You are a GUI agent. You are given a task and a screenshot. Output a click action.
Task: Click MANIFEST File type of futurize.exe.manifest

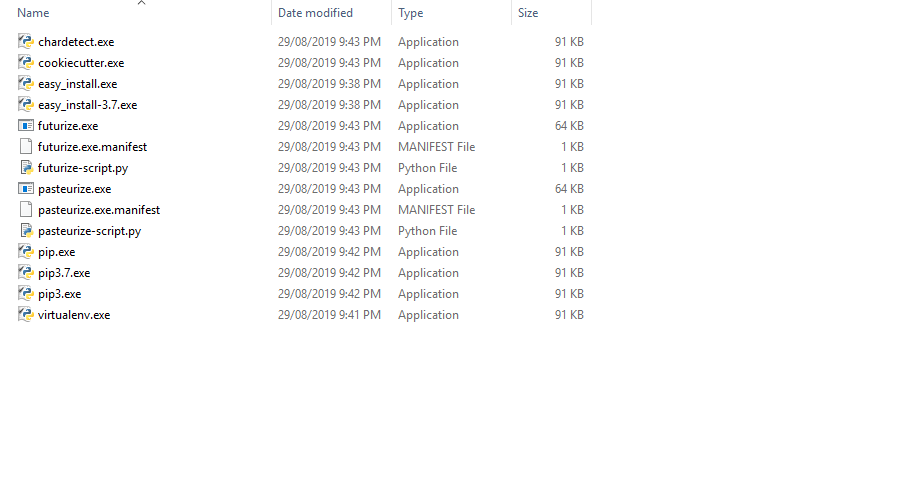(436, 147)
